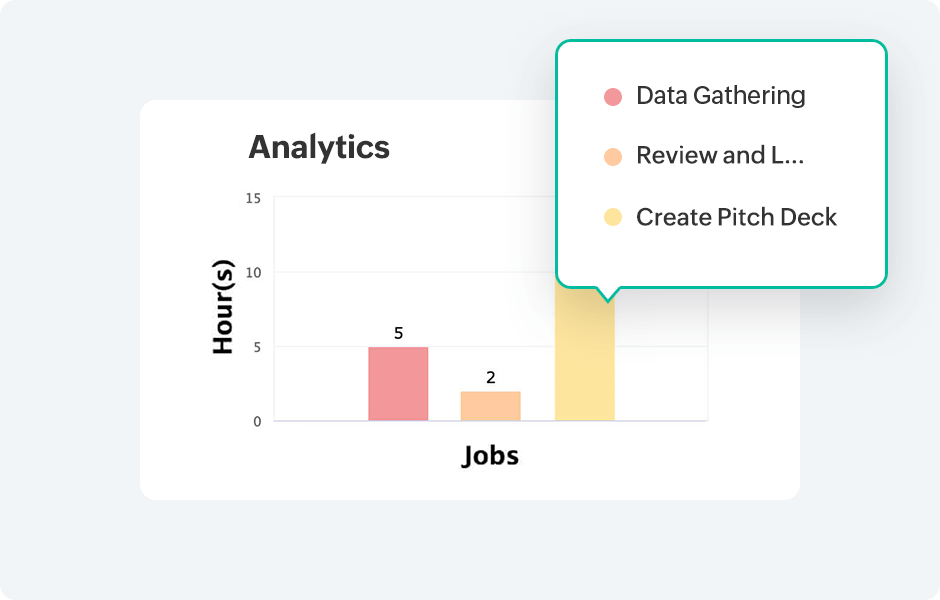The image size is (940, 600).
Task: Click the 15 tick on the y-axis
Action: coord(253,198)
